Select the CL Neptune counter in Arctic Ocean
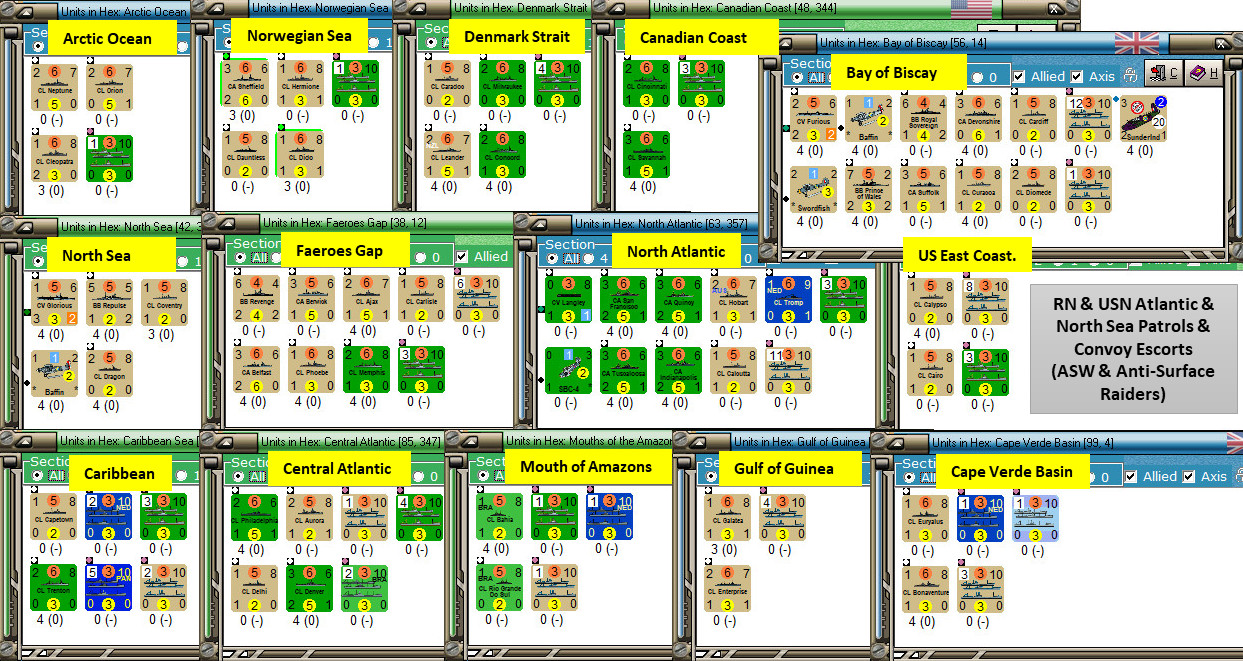 pos(53,87)
